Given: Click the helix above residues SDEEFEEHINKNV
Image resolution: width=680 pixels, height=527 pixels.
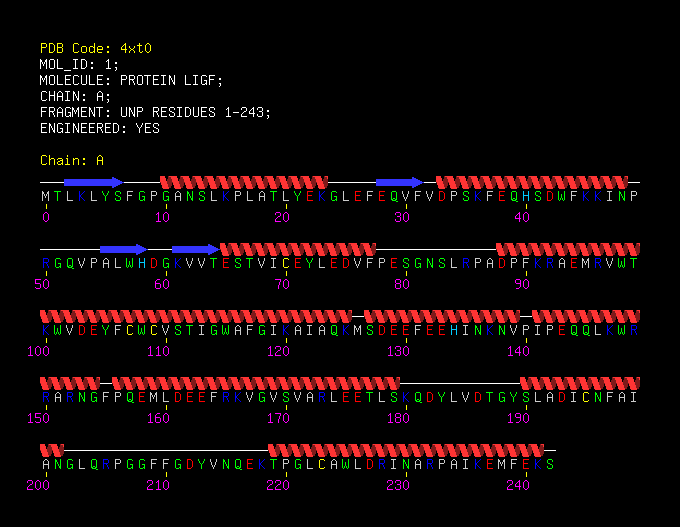Looking at the screenshot, I should click(442, 316).
